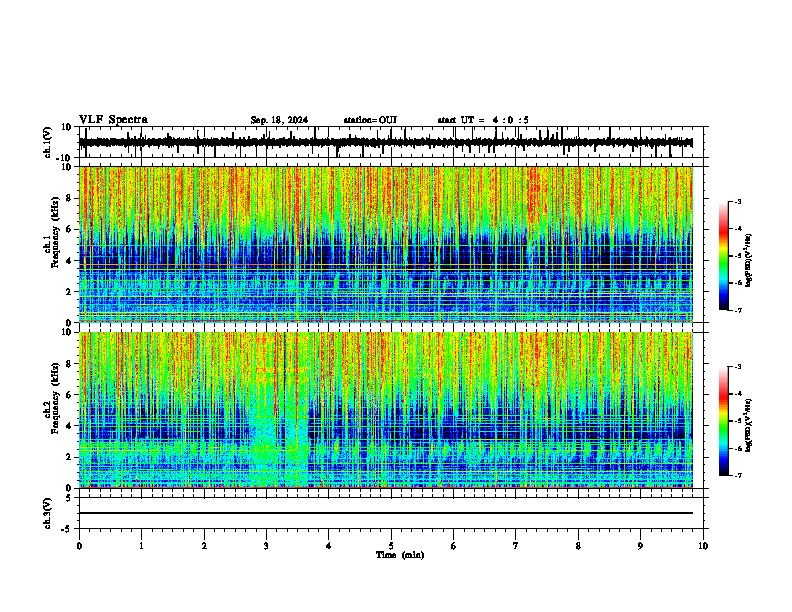The image size is (792, 612).
Task: Click the "Time (min)" axis label
Action: 400,555
